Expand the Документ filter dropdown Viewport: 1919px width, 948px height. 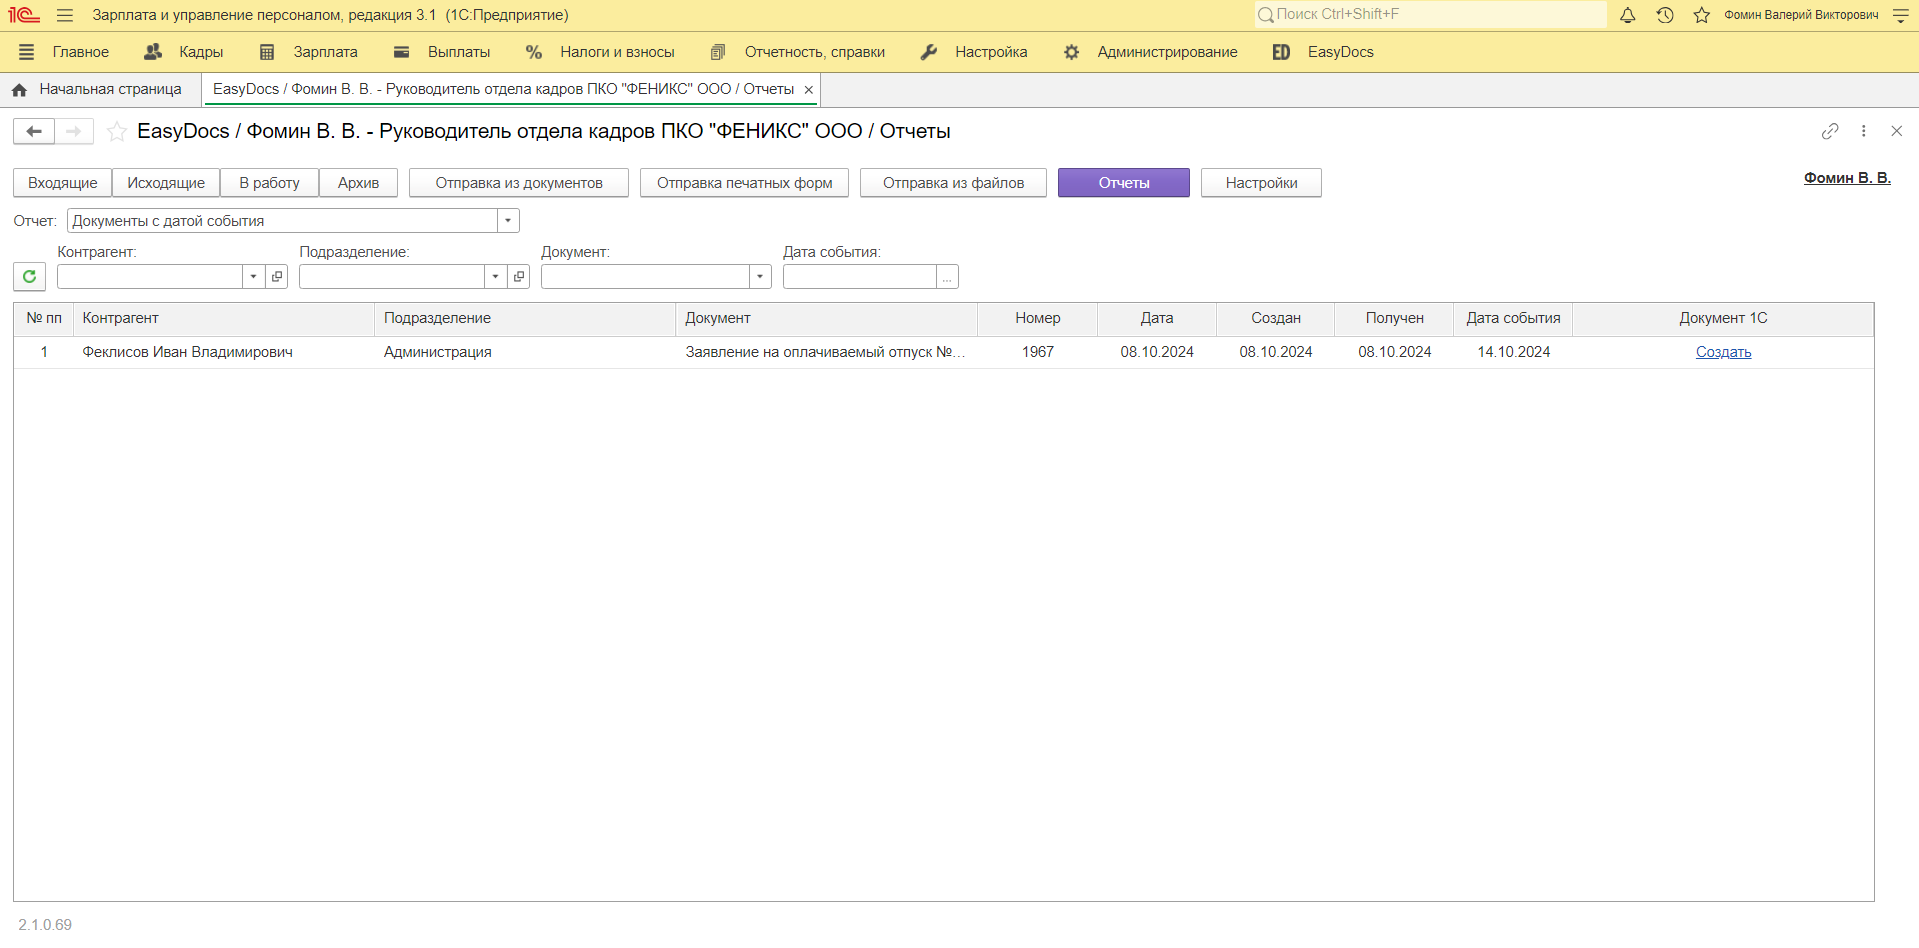coord(760,277)
